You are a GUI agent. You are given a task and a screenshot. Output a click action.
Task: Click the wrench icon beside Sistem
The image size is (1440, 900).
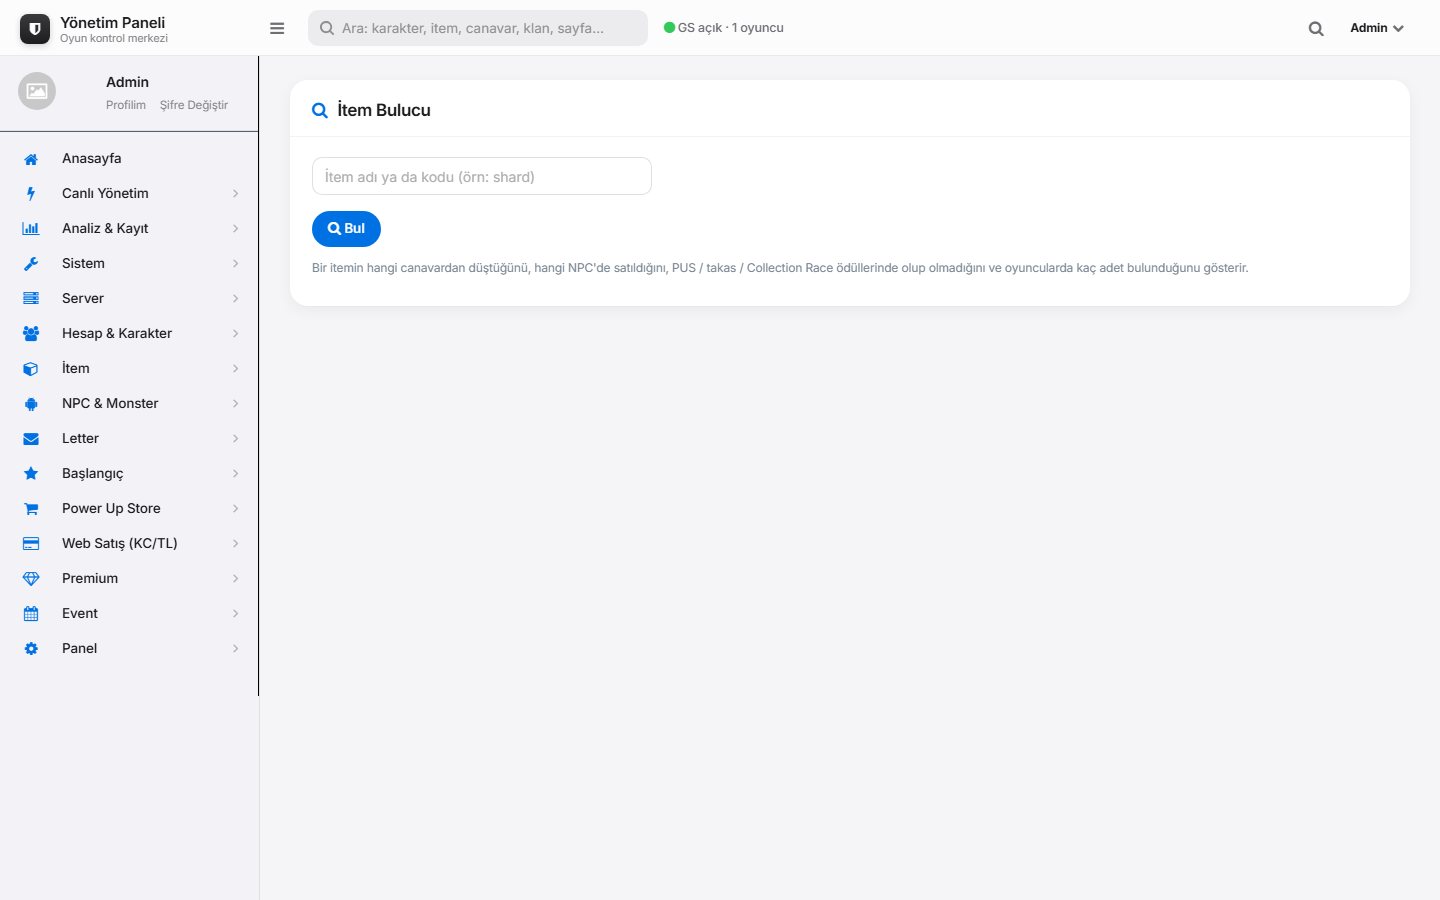[31, 264]
